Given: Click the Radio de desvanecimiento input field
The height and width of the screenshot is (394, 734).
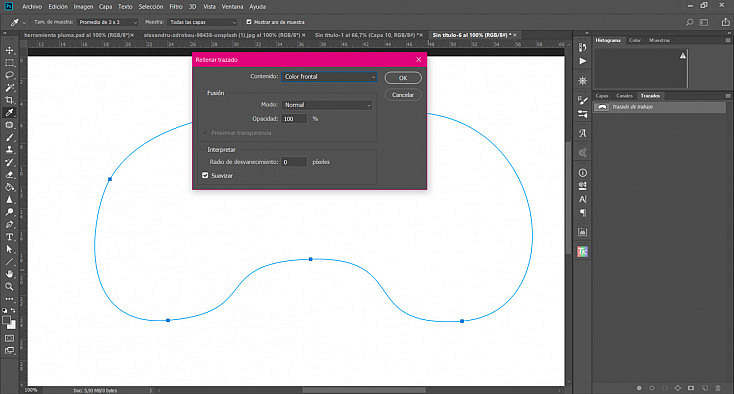Looking at the screenshot, I should (294, 162).
